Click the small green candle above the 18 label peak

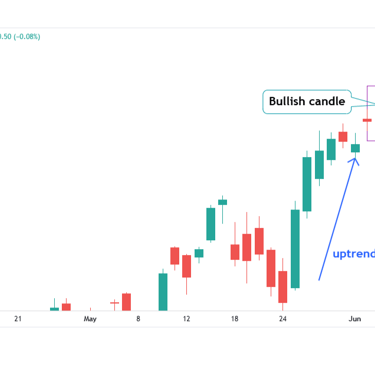(x=222, y=202)
